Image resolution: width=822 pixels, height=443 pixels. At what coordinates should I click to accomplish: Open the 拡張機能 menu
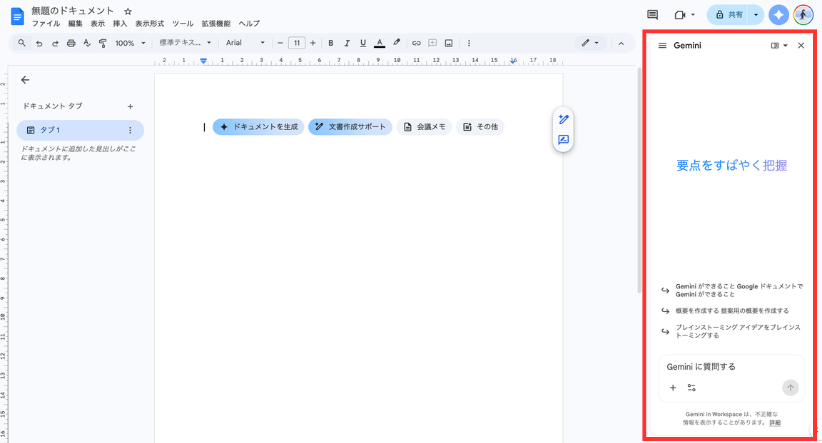pos(216,24)
